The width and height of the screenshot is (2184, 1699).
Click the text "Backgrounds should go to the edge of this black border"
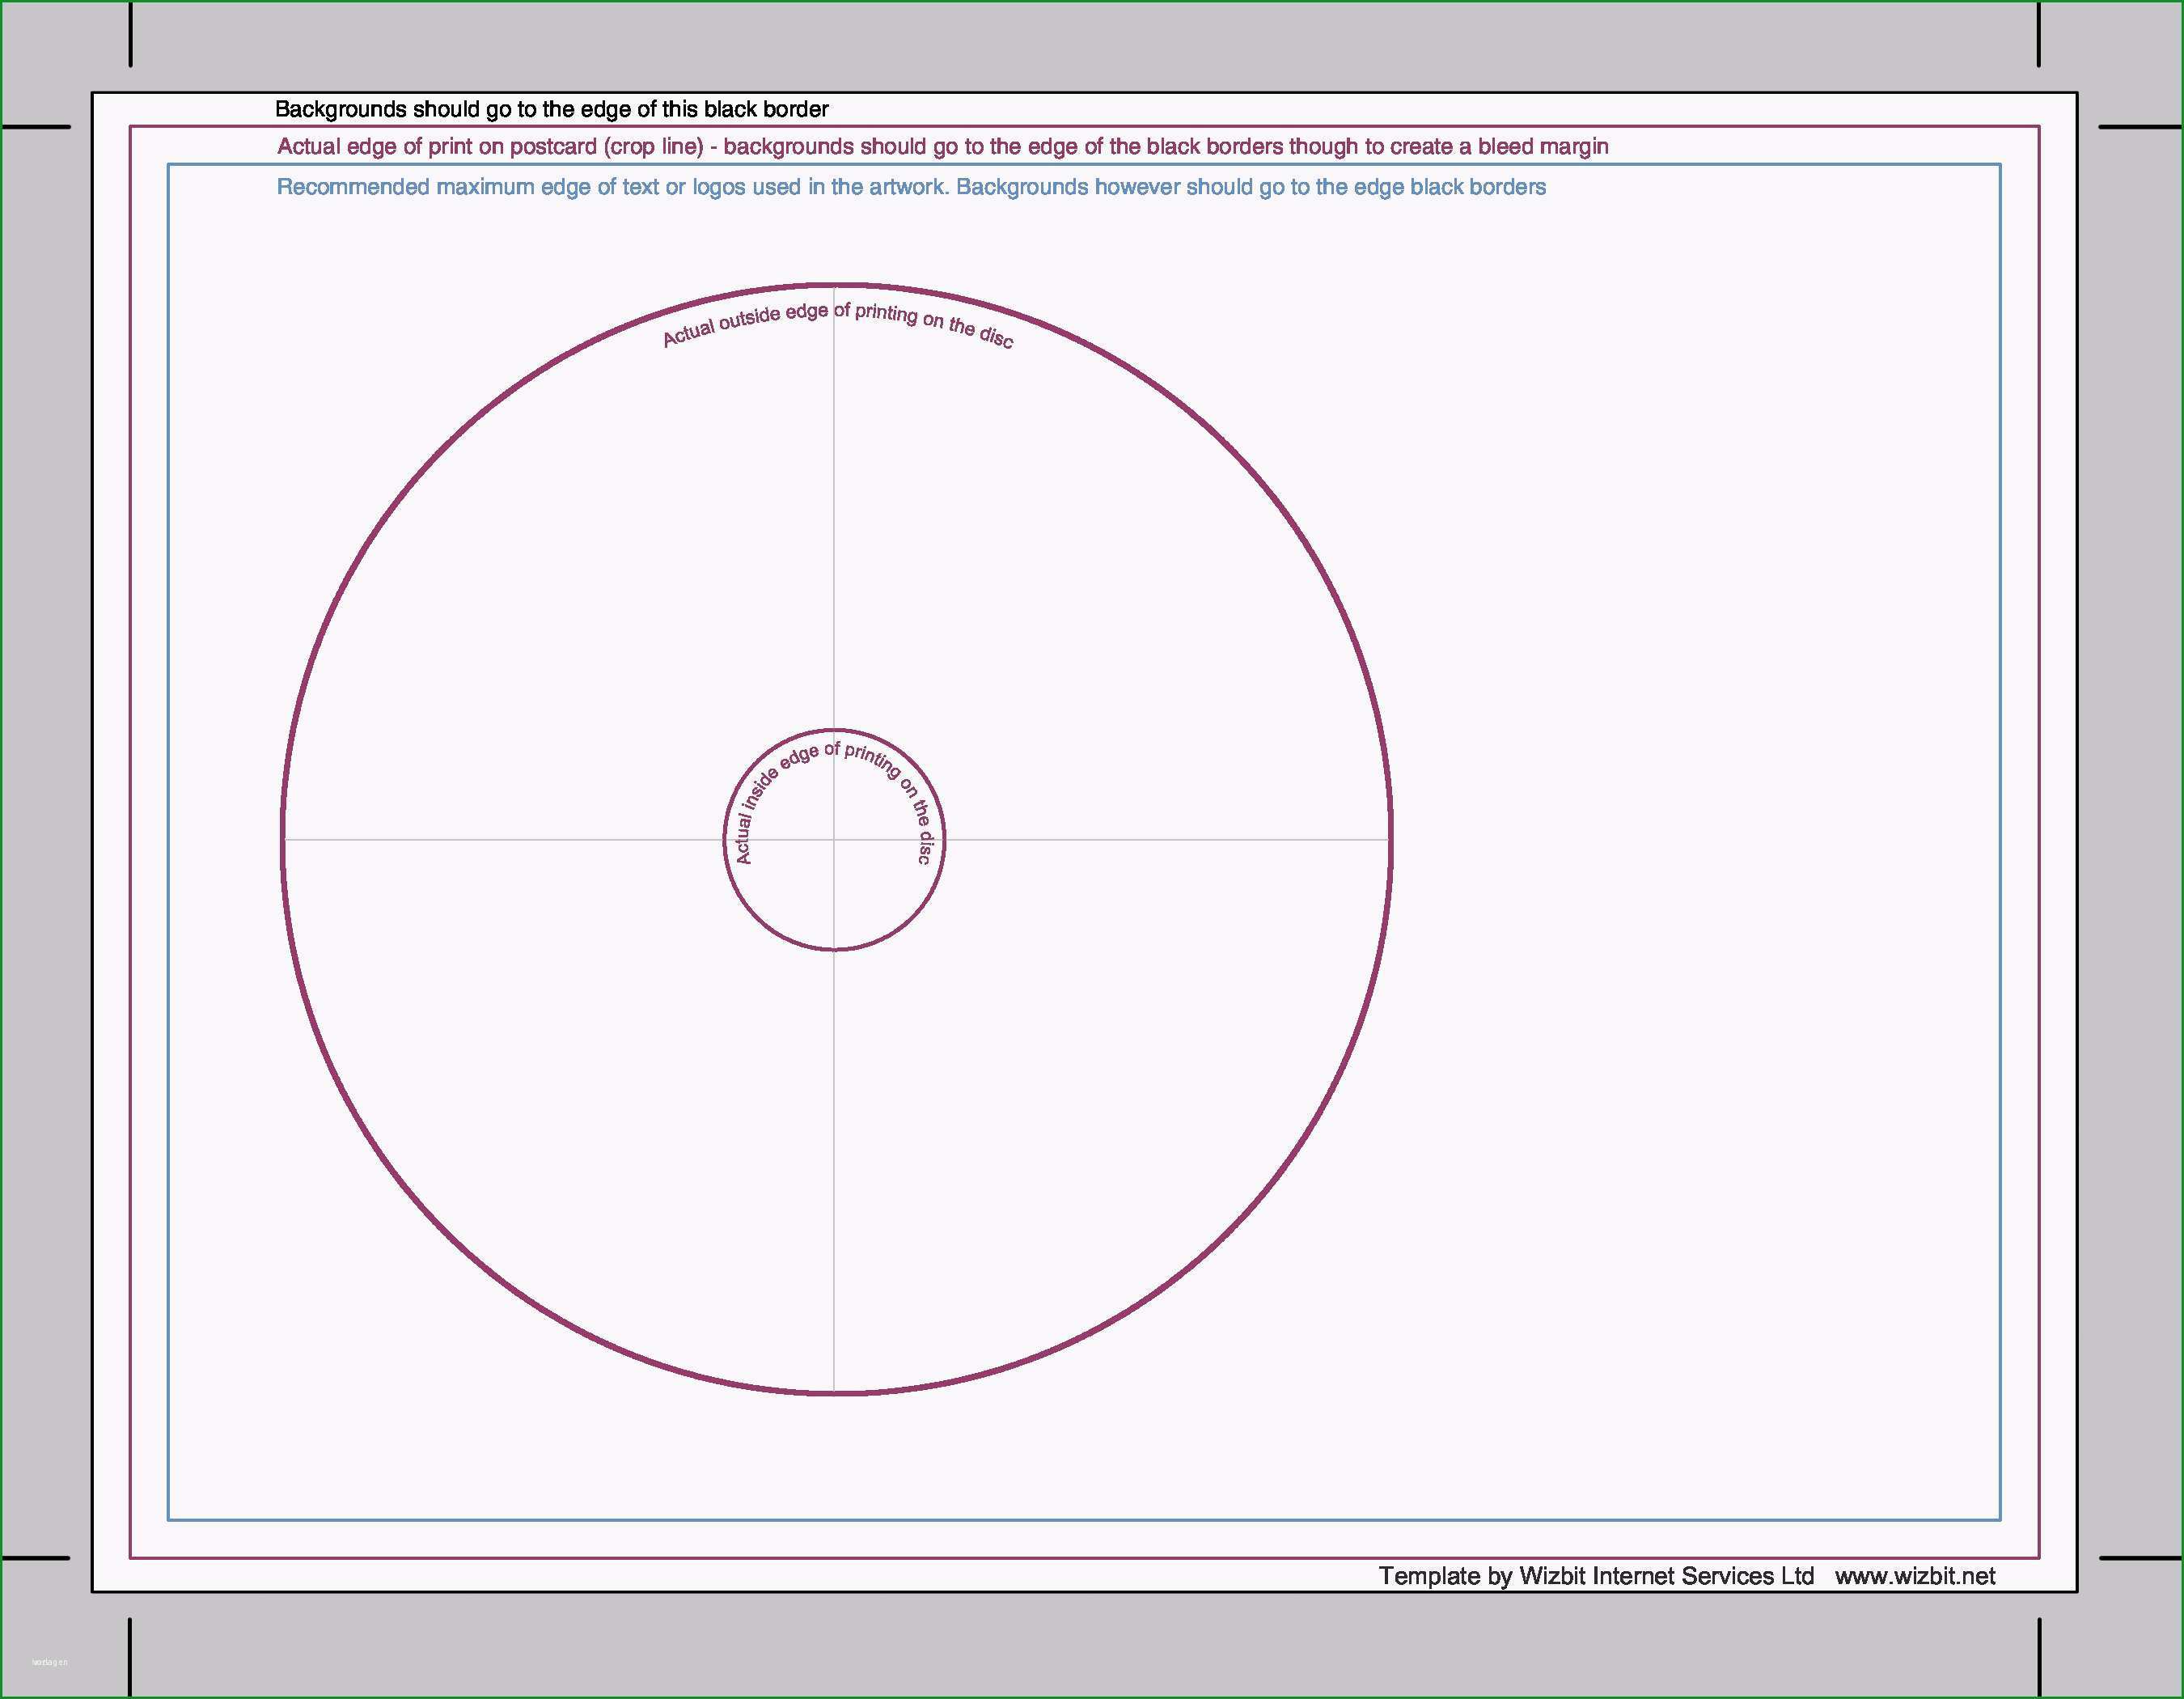tap(551, 109)
